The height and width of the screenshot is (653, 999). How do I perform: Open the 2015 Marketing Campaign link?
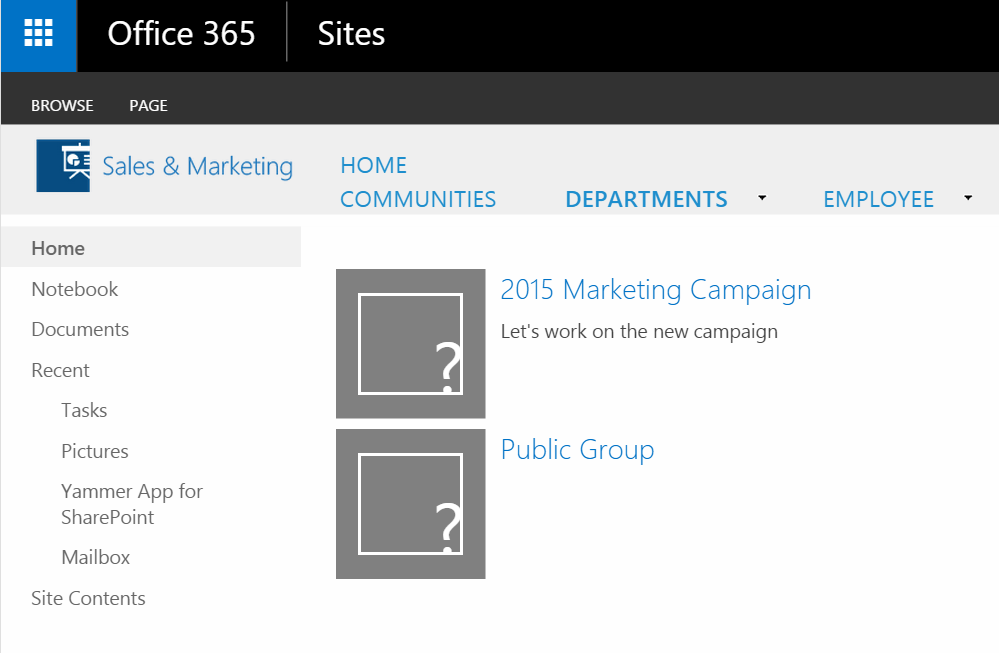click(x=656, y=291)
